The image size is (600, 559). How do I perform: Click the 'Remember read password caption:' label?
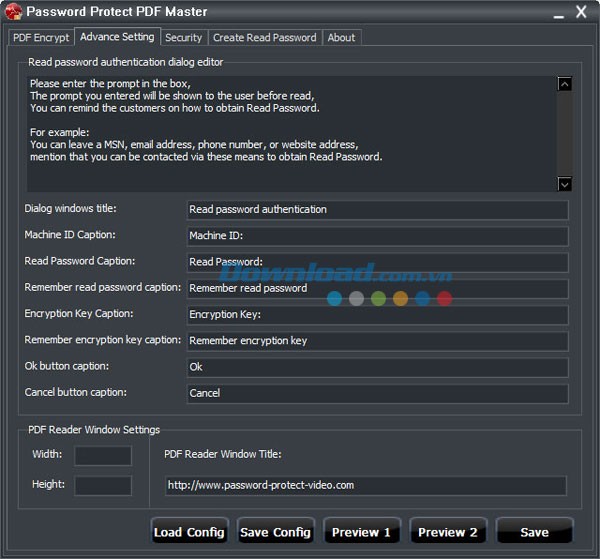pyautogui.click(x=103, y=287)
